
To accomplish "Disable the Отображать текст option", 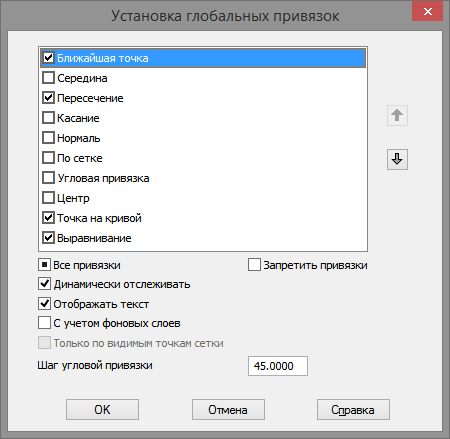I will [44, 304].
